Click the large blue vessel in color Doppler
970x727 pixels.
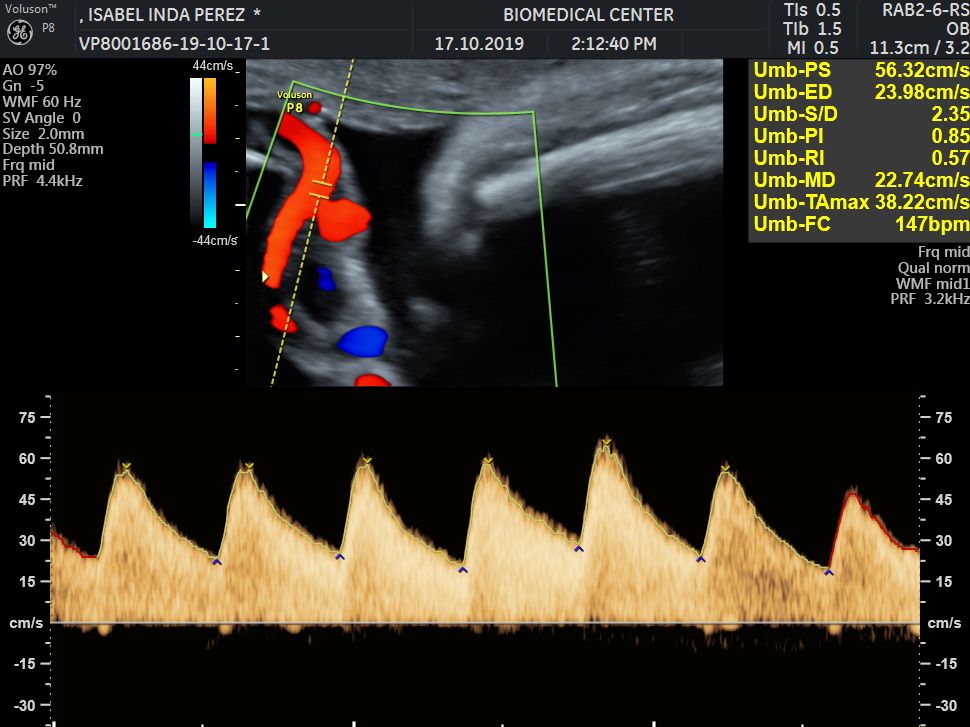[363, 342]
